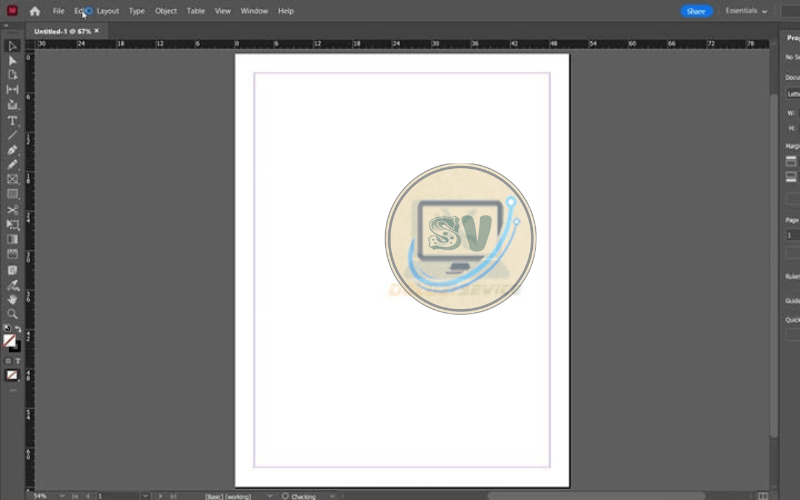The image size is (800, 500).
Task: Swap fill and stroke arrow icon
Action: (18, 329)
